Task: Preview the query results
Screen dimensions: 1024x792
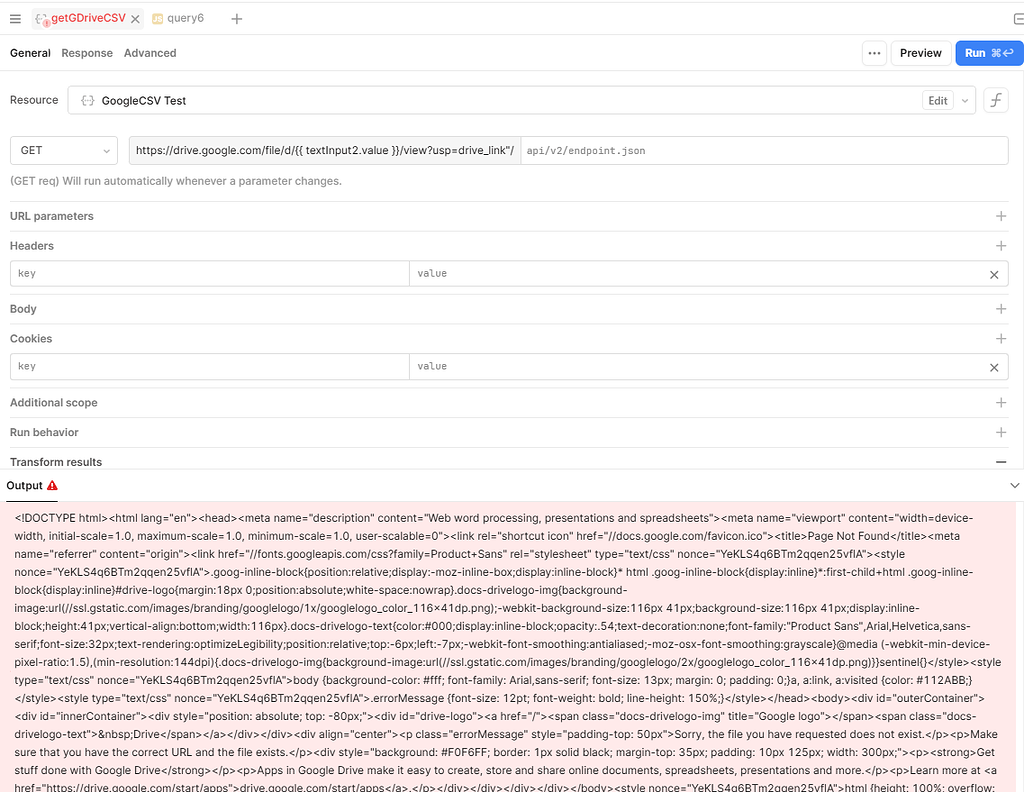Action: (920, 52)
